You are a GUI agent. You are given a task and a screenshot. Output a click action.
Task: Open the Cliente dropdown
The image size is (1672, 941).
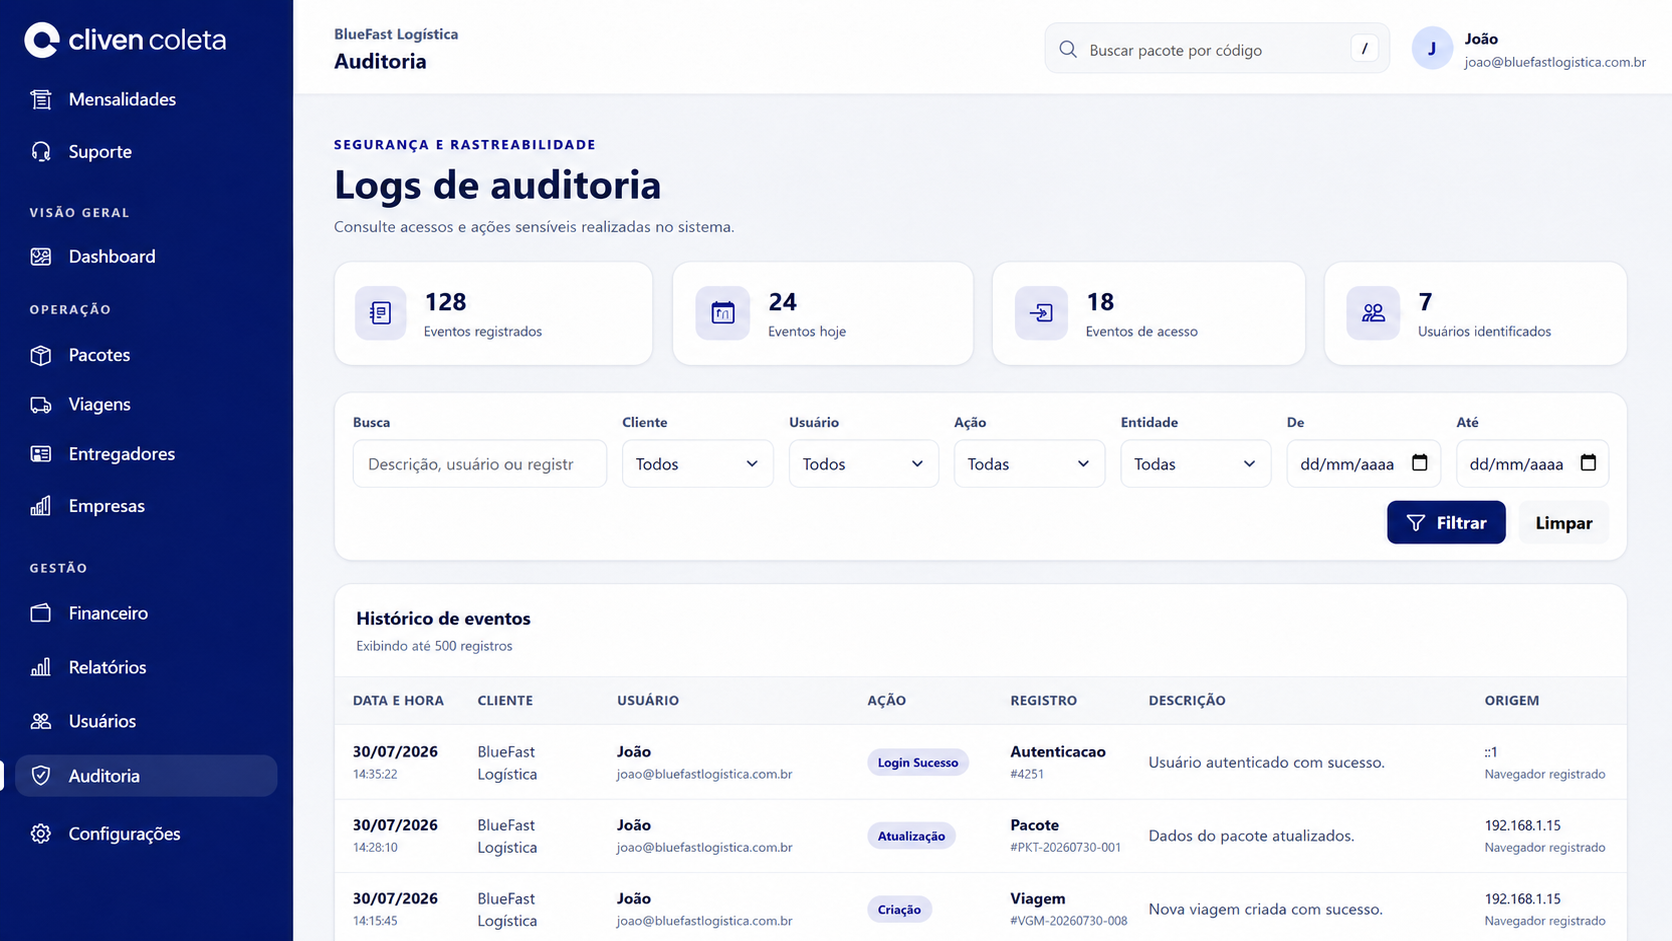point(697,464)
